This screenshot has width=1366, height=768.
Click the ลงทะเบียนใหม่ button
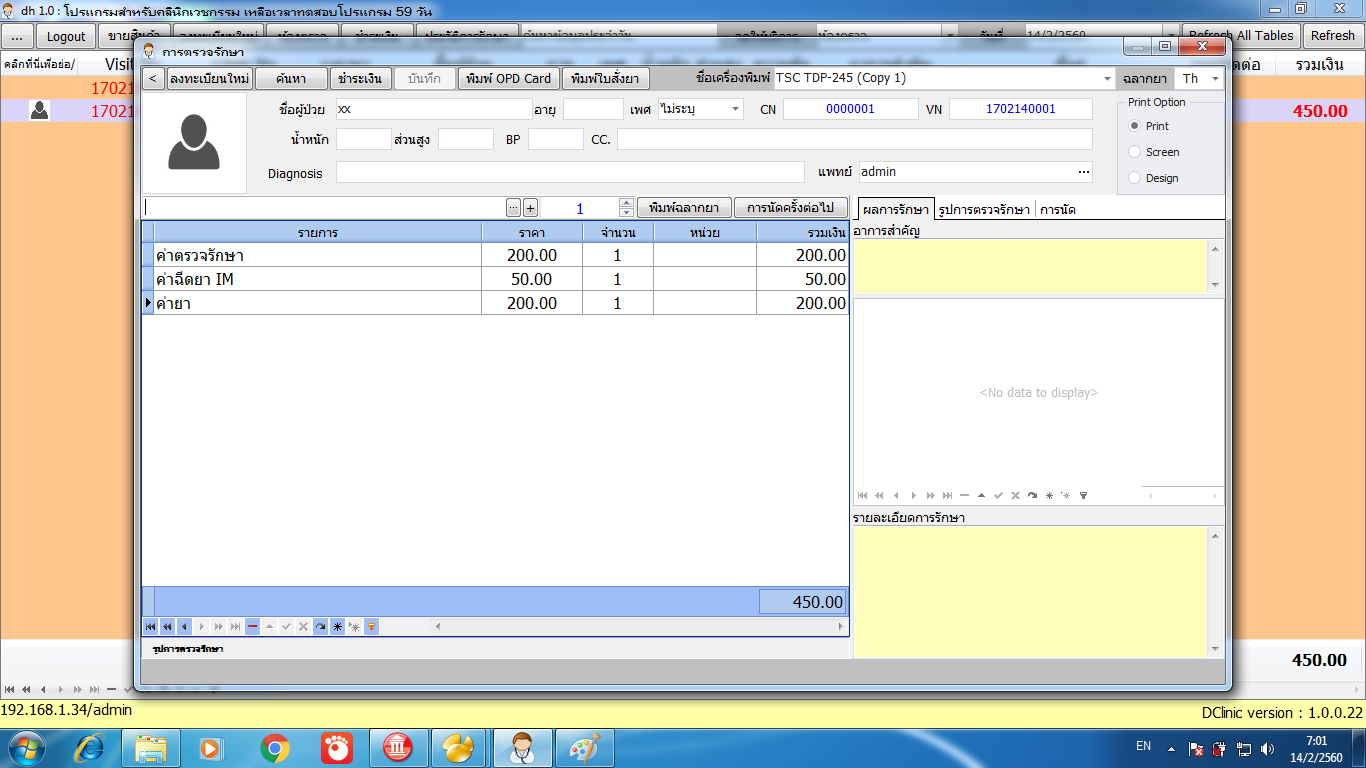coord(209,78)
